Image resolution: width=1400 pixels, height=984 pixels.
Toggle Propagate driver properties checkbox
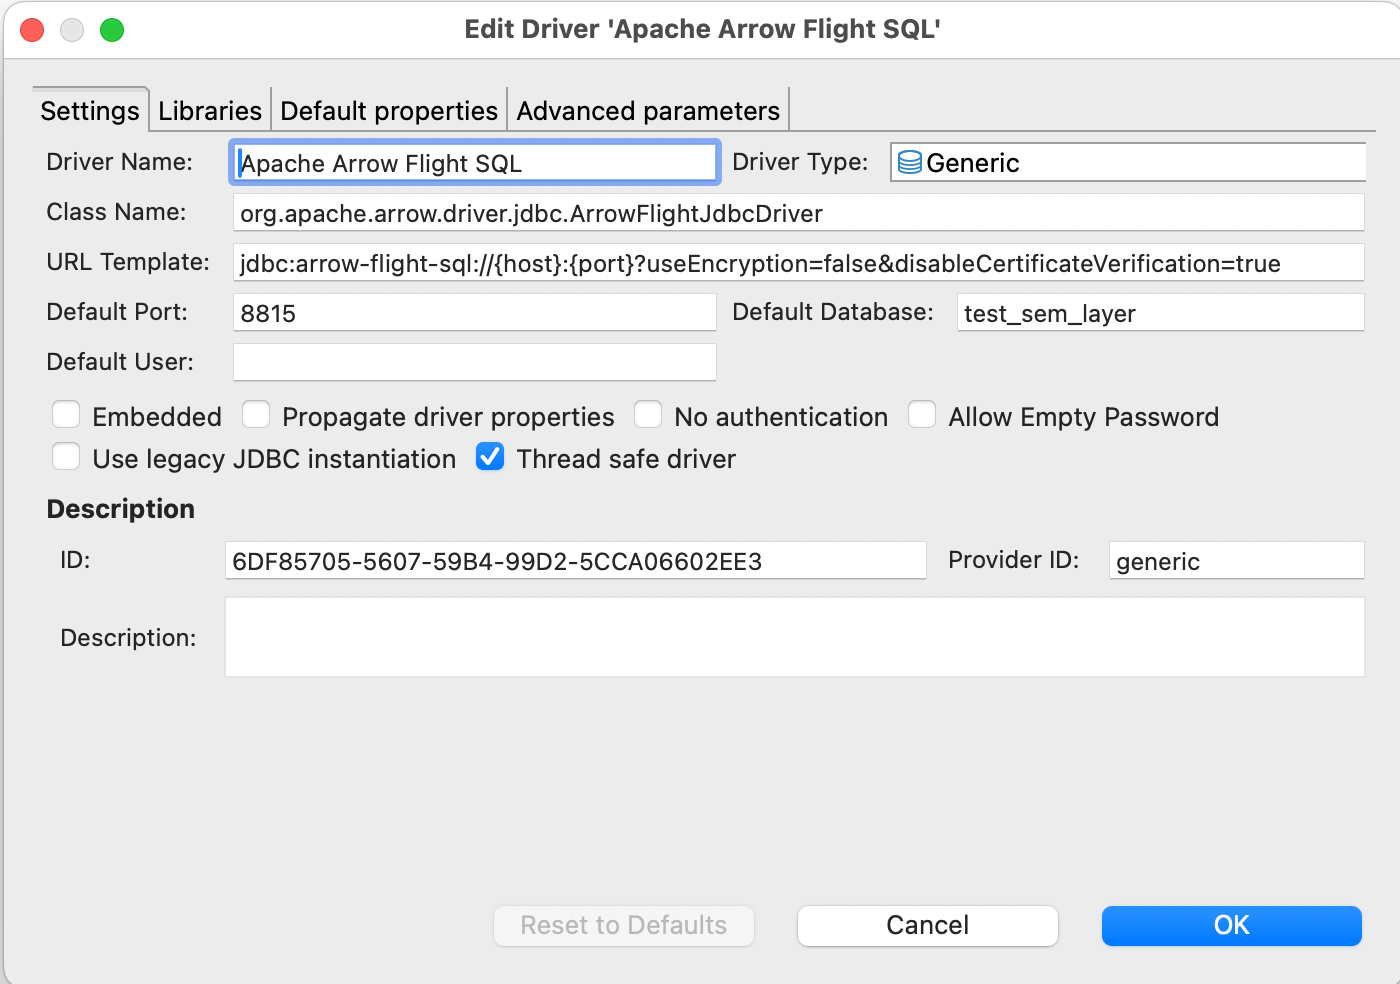click(x=256, y=415)
